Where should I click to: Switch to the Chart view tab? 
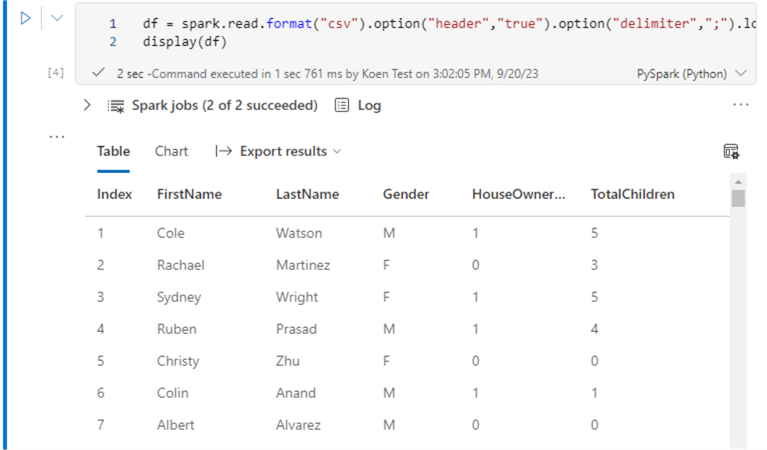(x=171, y=151)
